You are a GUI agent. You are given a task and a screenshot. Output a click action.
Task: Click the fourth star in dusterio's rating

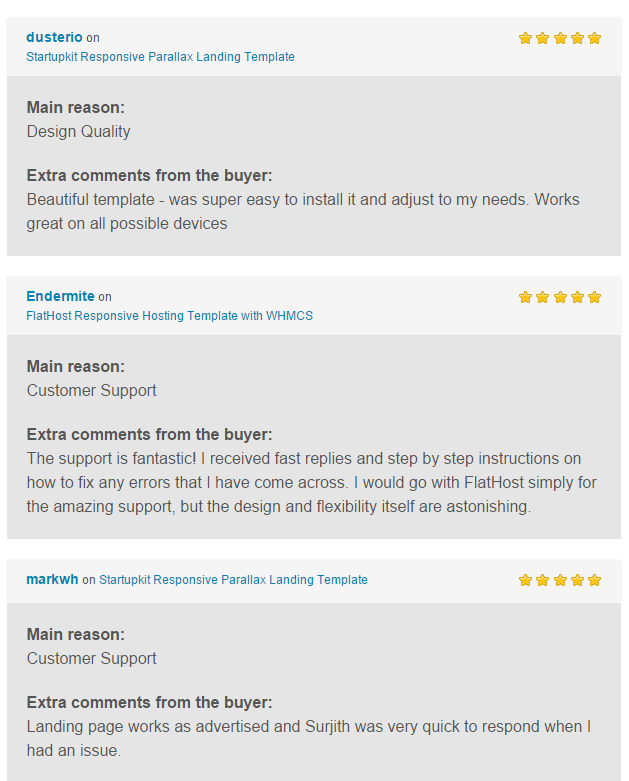(577, 38)
